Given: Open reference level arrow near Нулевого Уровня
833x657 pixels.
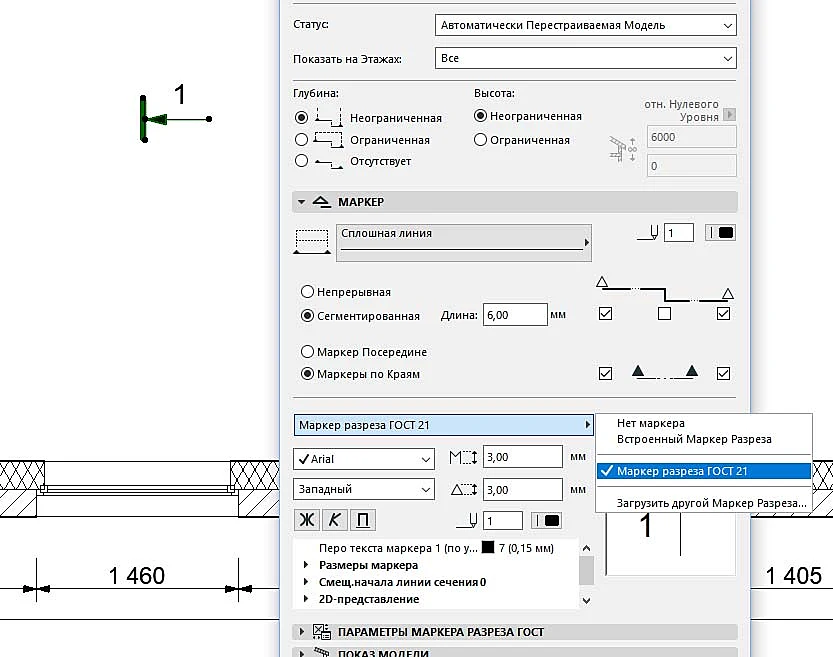Looking at the screenshot, I should 729,114.
